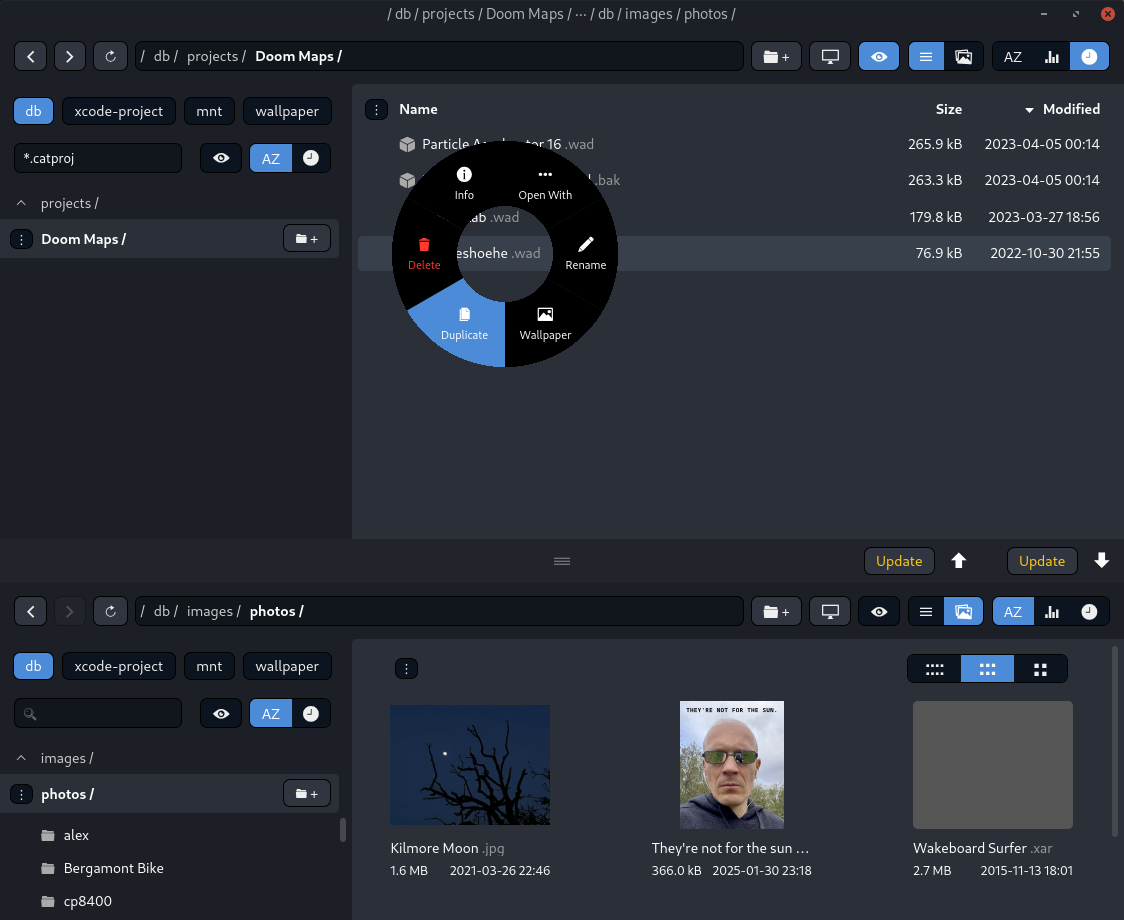
Task: Switch Doom Maps pane to image view
Action: [x=963, y=57]
